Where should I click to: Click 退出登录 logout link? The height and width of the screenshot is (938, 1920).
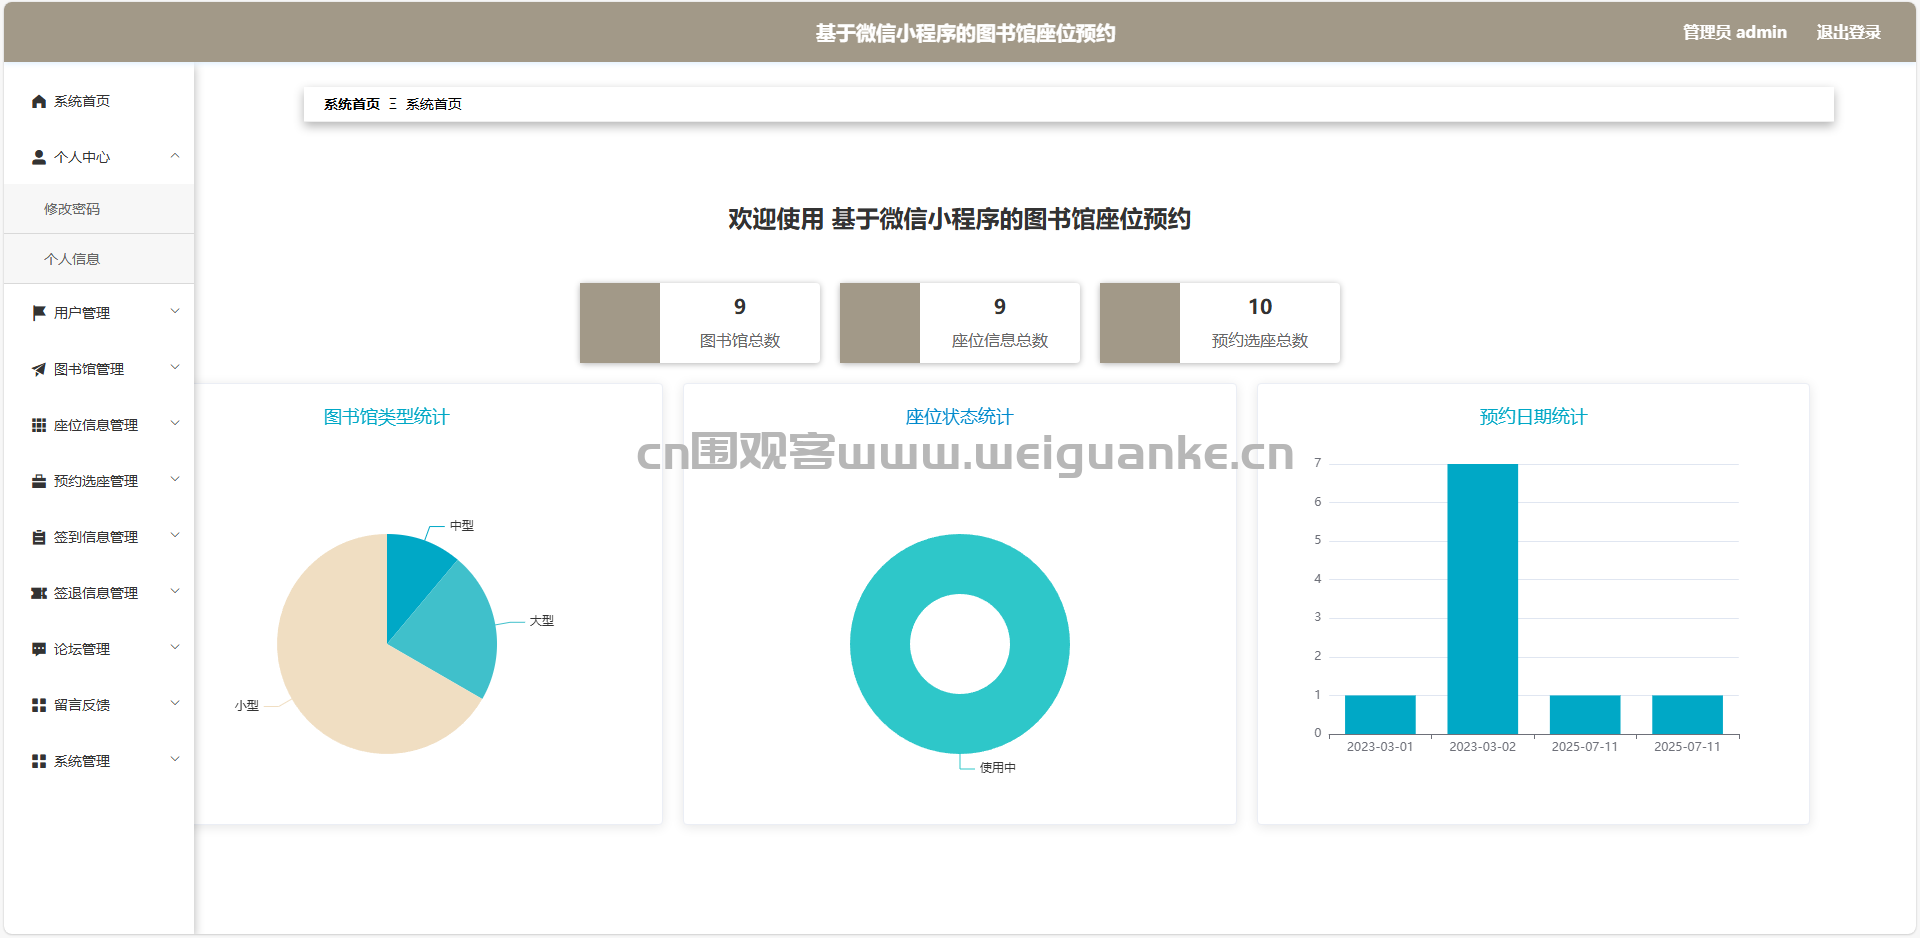(x=1848, y=32)
